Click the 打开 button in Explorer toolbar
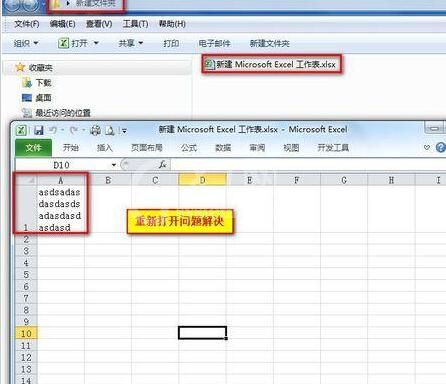The width and height of the screenshot is (446, 384). pyautogui.click(x=73, y=43)
